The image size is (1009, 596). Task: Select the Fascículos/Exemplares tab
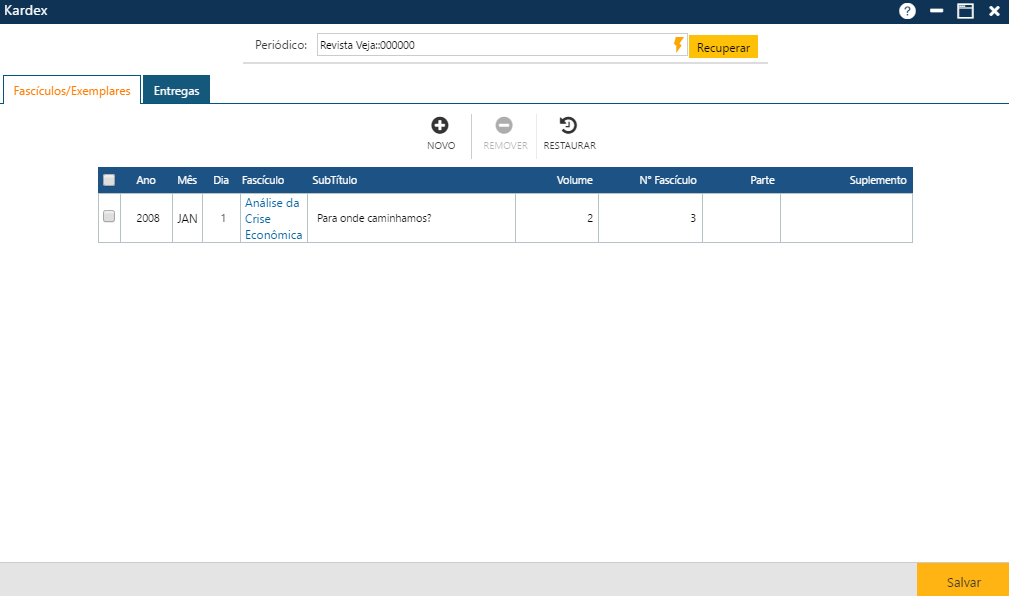pyautogui.click(x=71, y=89)
